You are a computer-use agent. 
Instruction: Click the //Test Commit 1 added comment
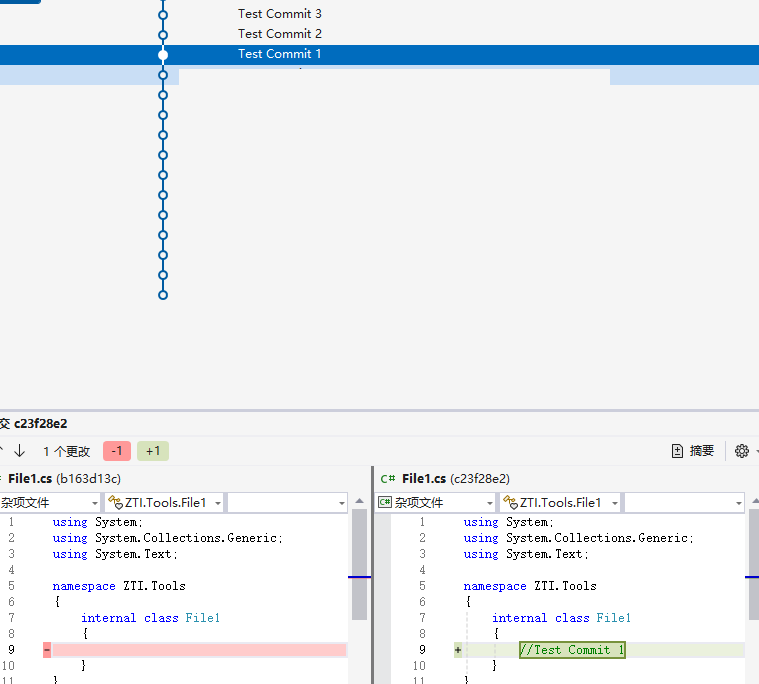572,650
